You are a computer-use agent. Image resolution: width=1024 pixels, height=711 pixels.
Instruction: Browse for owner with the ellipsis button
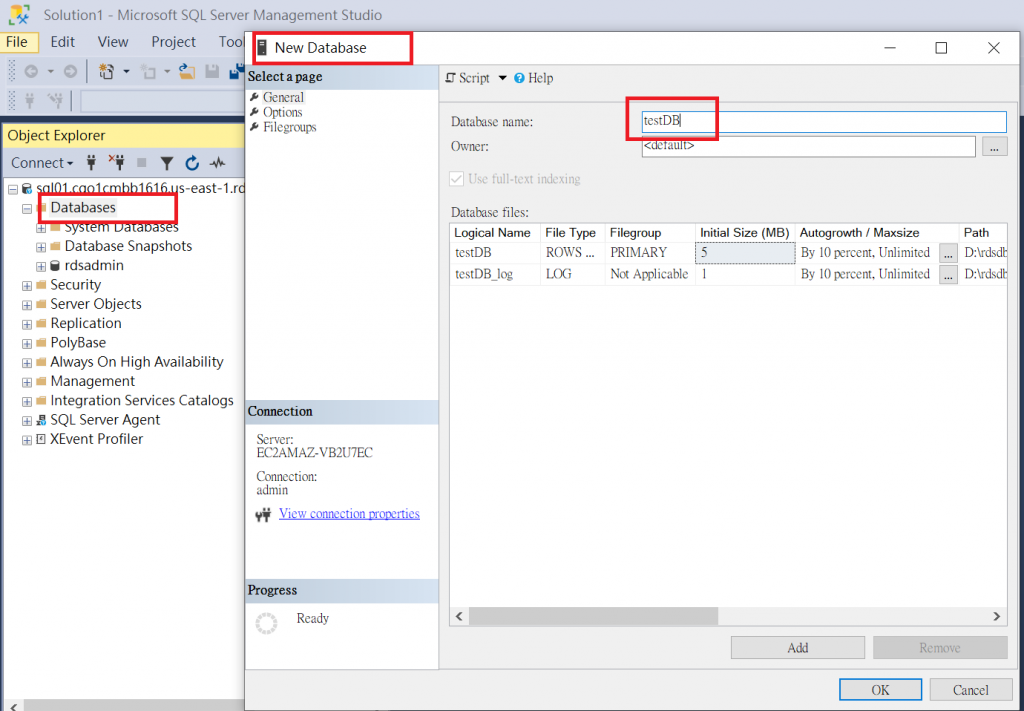point(994,147)
